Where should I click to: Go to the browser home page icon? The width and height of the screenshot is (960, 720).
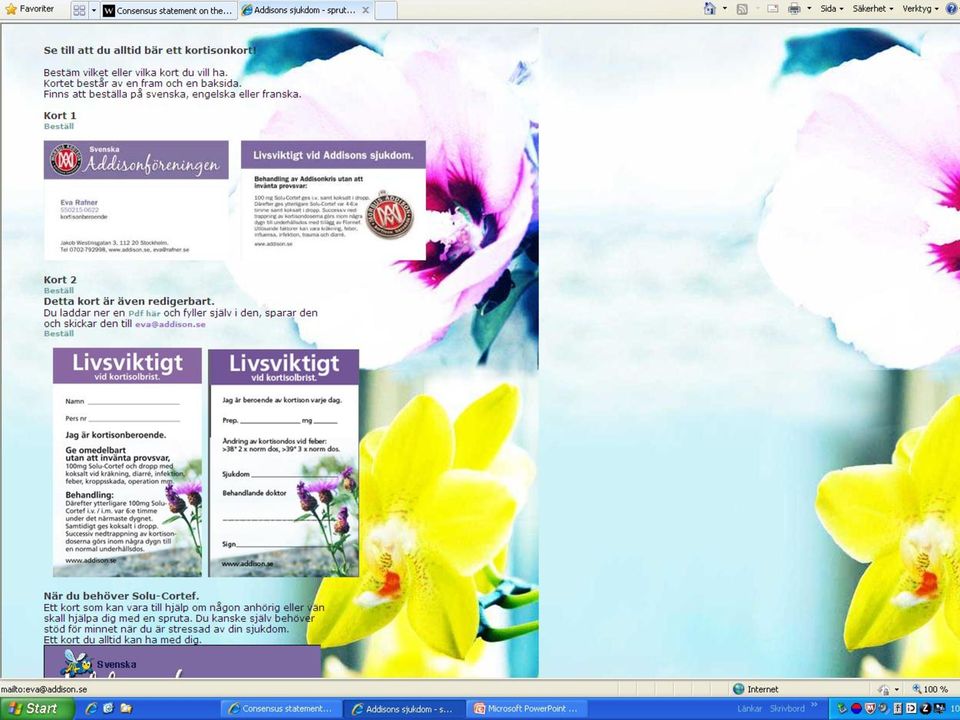[710, 9]
